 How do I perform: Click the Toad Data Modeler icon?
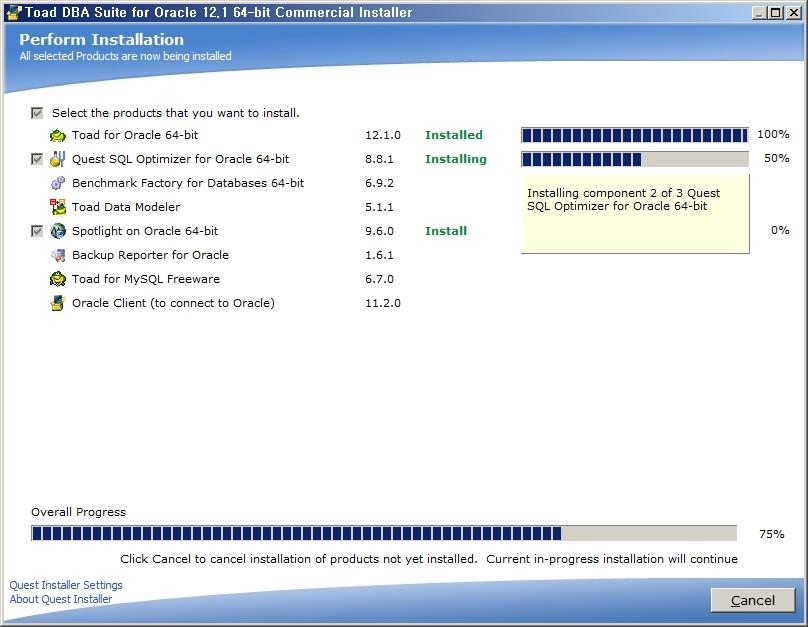point(58,207)
